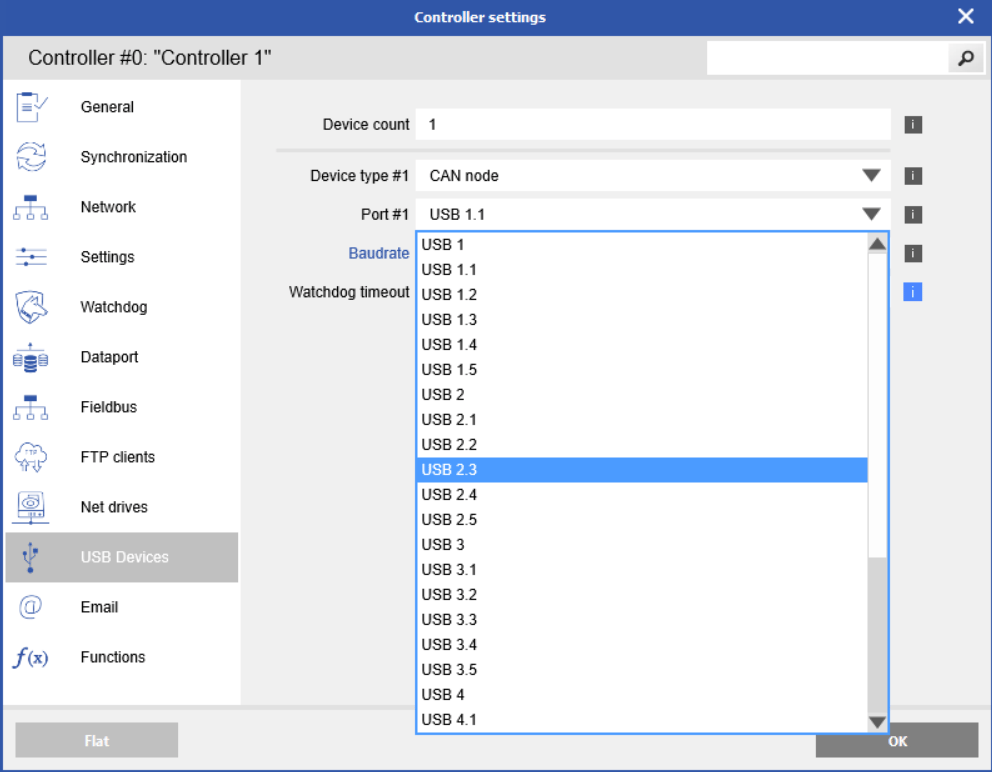992x772 pixels.
Task: Click the FTP clients cloud icon
Action: (x=31, y=457)
